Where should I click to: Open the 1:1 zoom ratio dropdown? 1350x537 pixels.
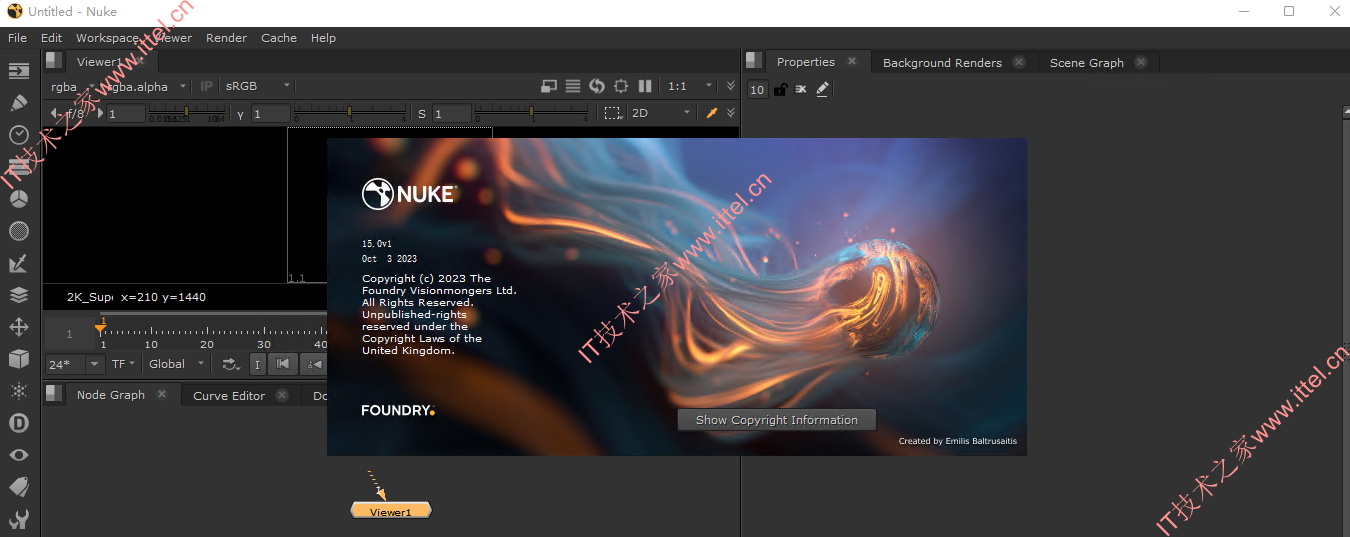(690, 86)
